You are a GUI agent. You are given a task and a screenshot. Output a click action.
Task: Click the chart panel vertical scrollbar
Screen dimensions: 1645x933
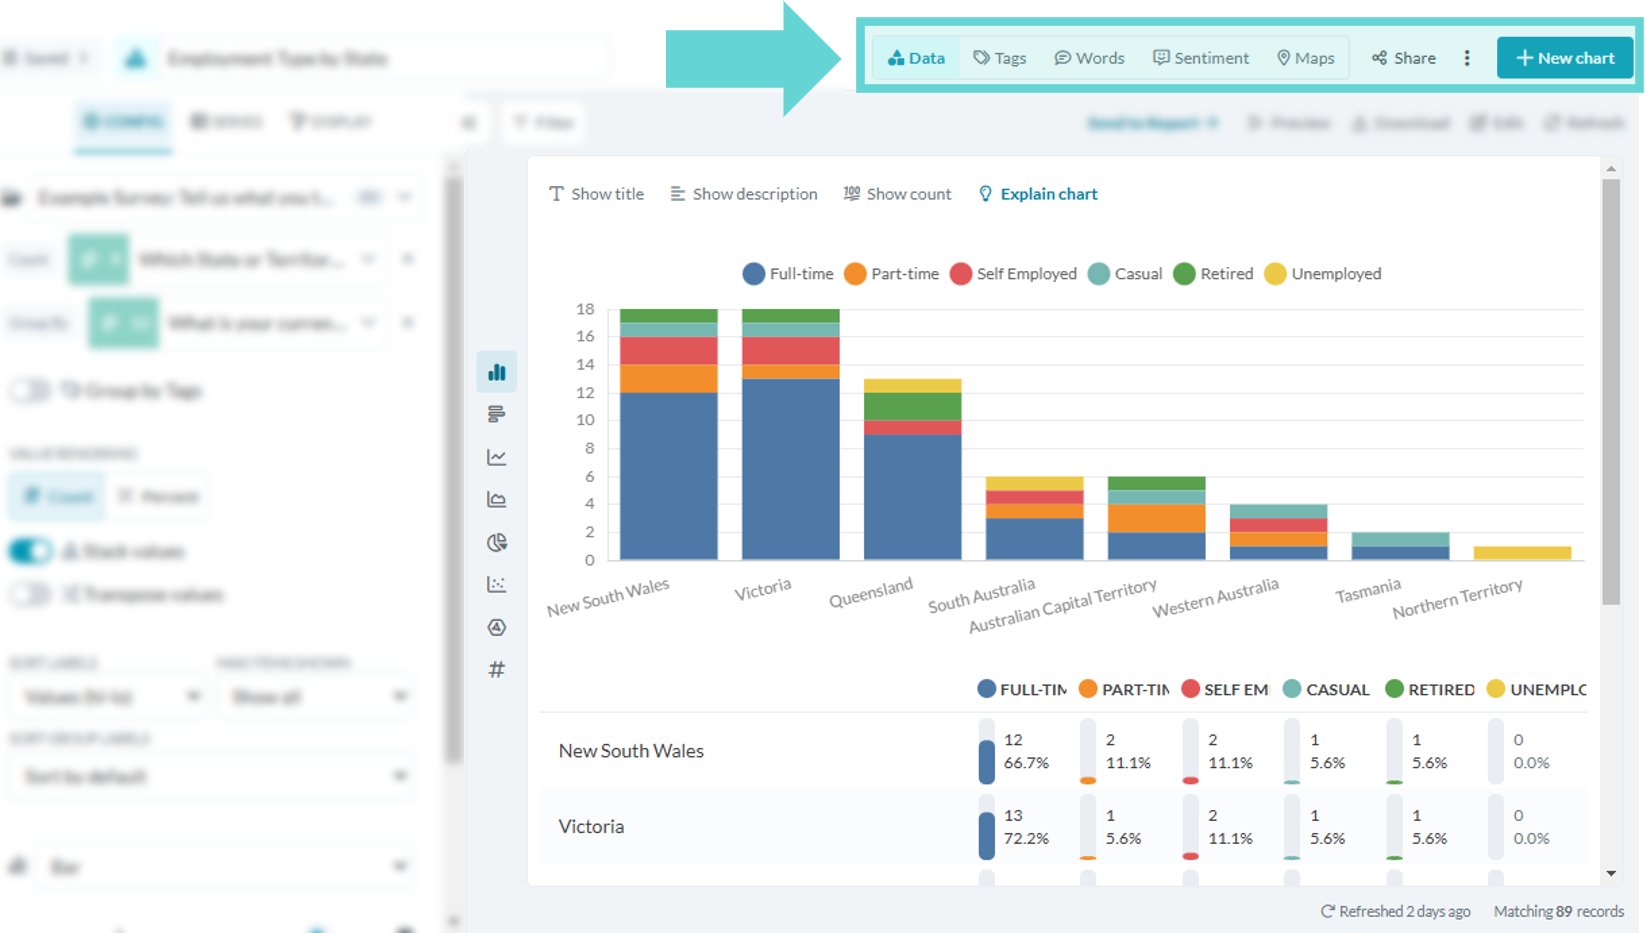point(1611,392)
